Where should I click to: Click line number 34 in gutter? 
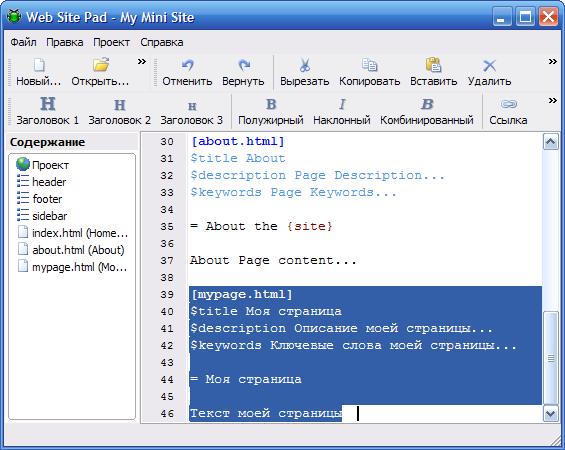tap(167, 209)
